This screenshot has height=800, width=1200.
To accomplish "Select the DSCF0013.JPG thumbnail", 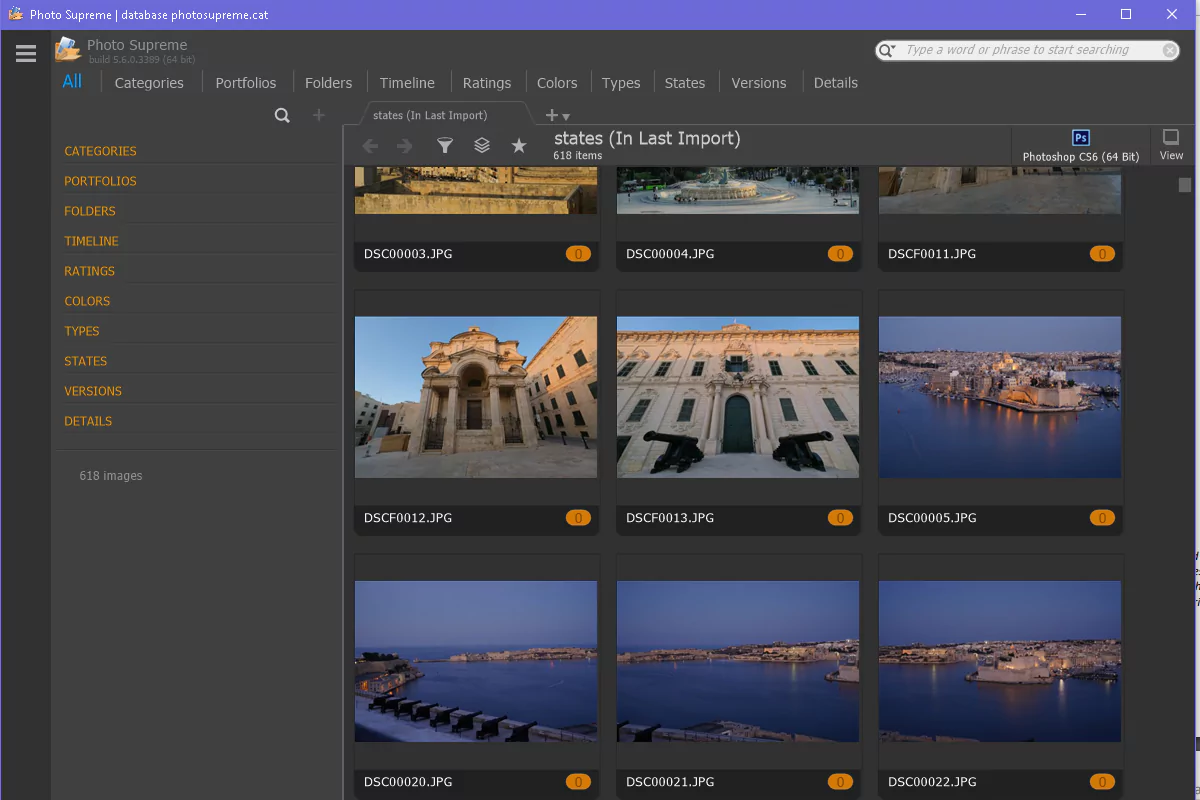I will point(738,397).
